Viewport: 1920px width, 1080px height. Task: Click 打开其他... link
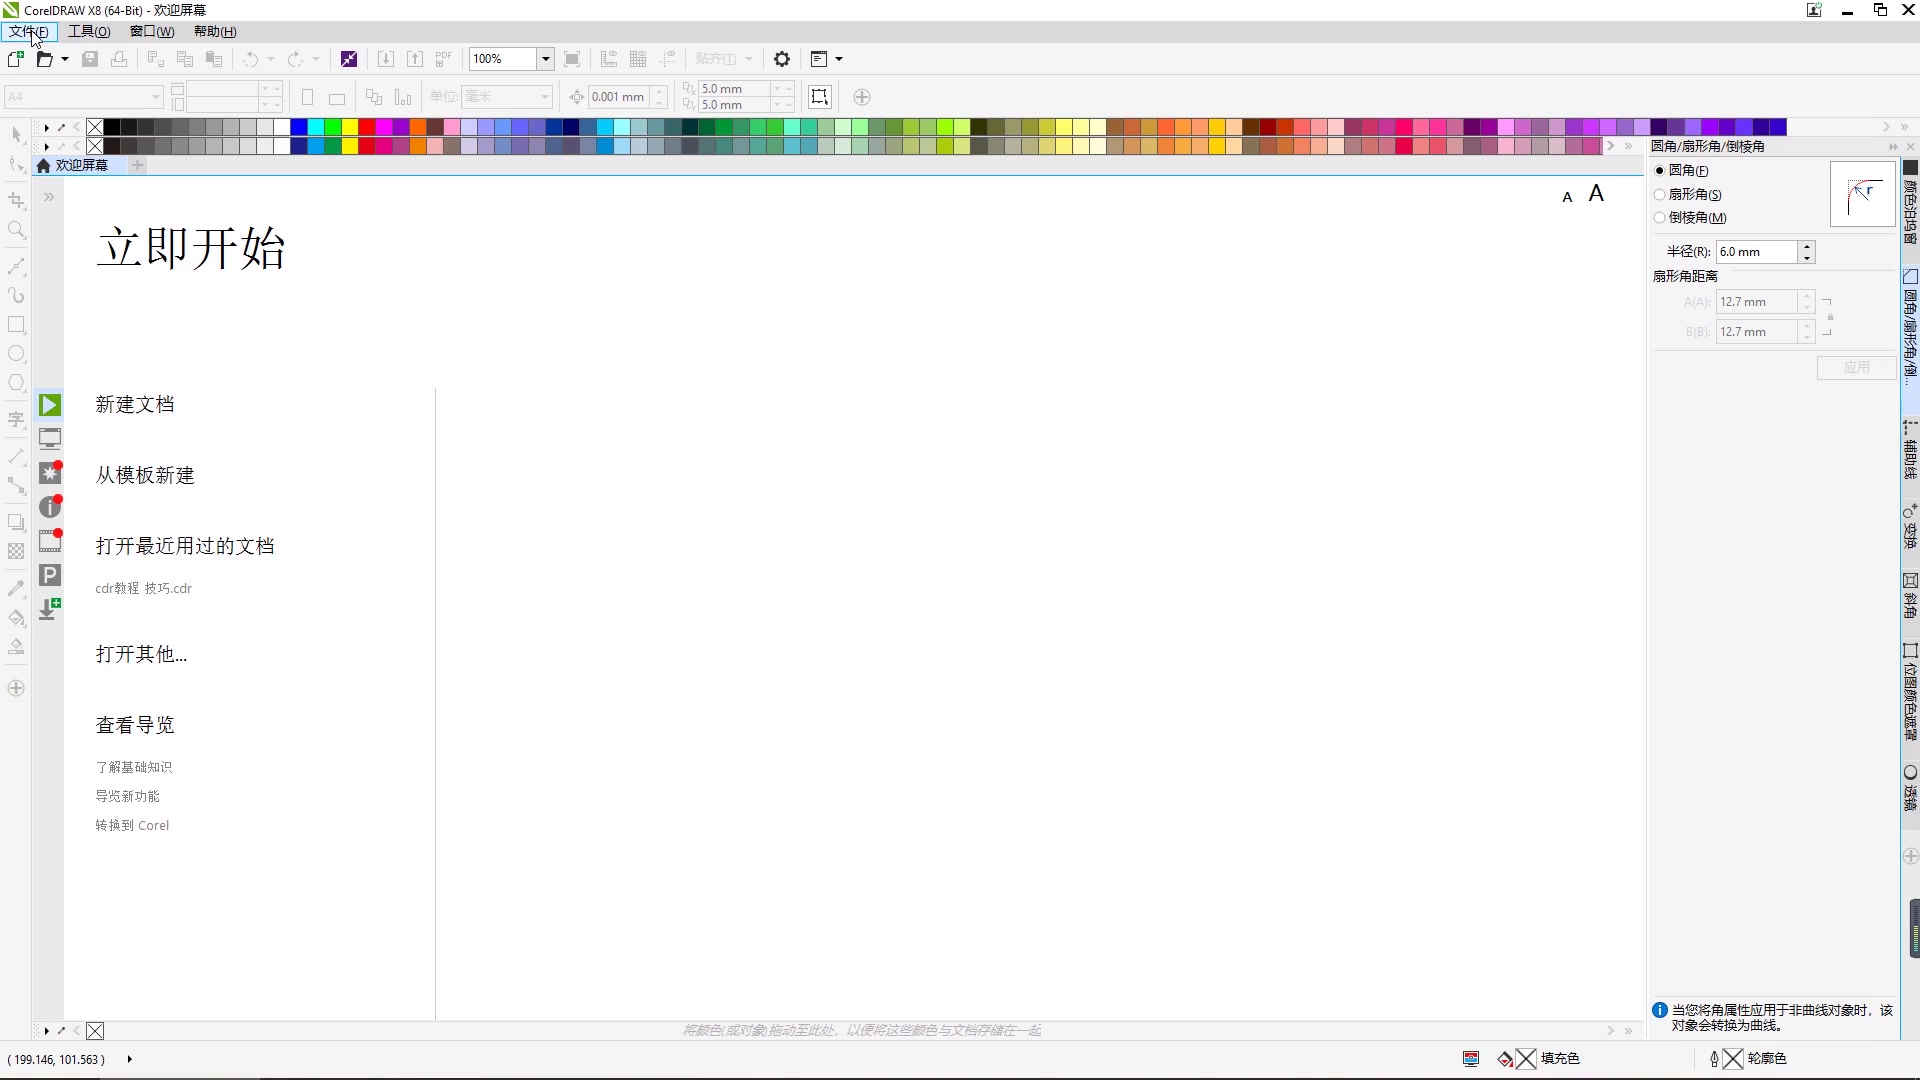141,654
